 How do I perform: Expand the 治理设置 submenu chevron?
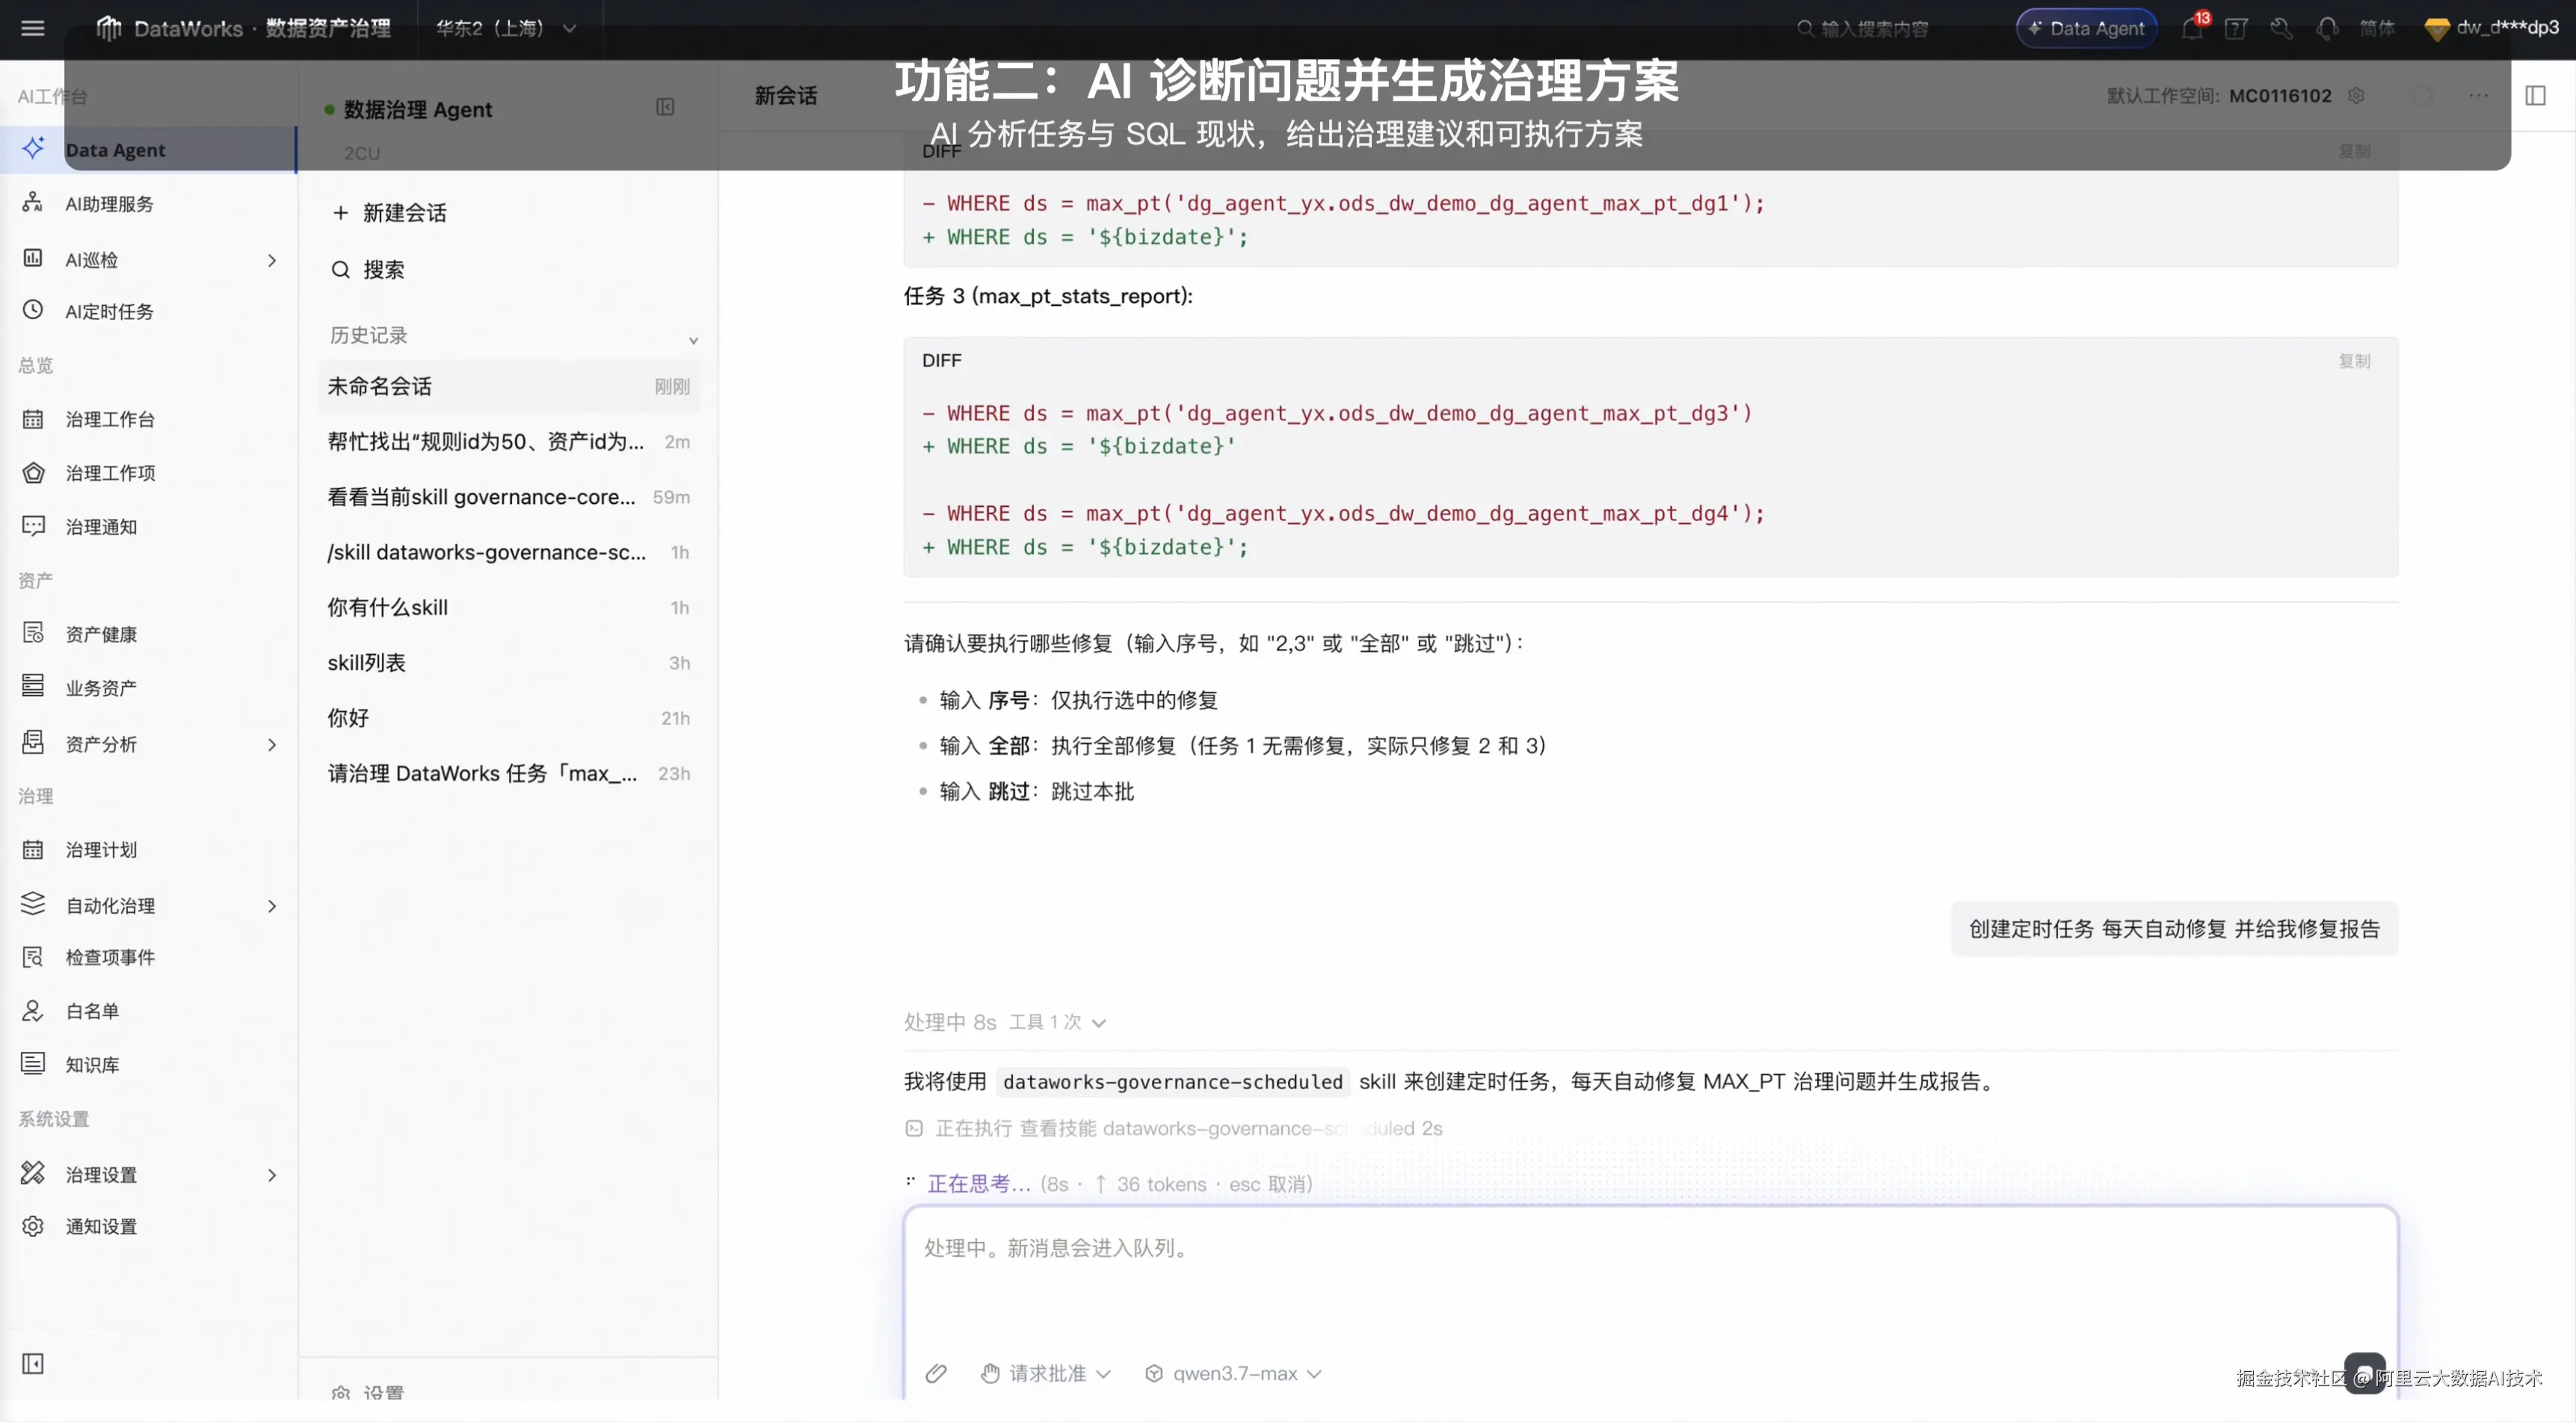(272, 1175)
